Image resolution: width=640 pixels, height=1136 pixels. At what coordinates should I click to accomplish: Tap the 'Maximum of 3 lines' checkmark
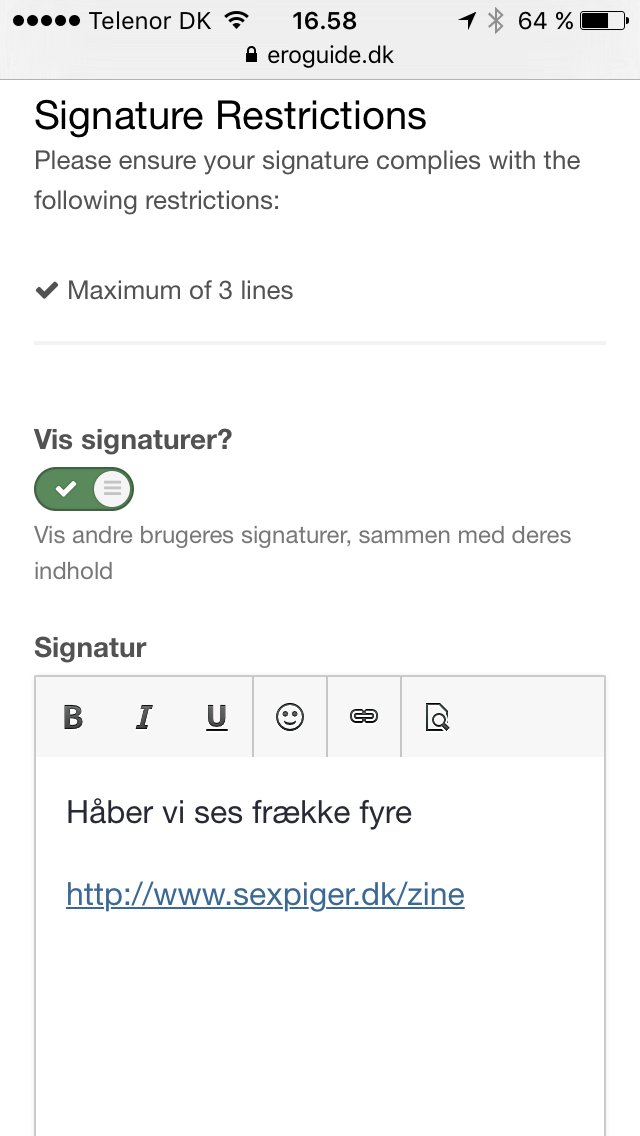click(46, 291)
